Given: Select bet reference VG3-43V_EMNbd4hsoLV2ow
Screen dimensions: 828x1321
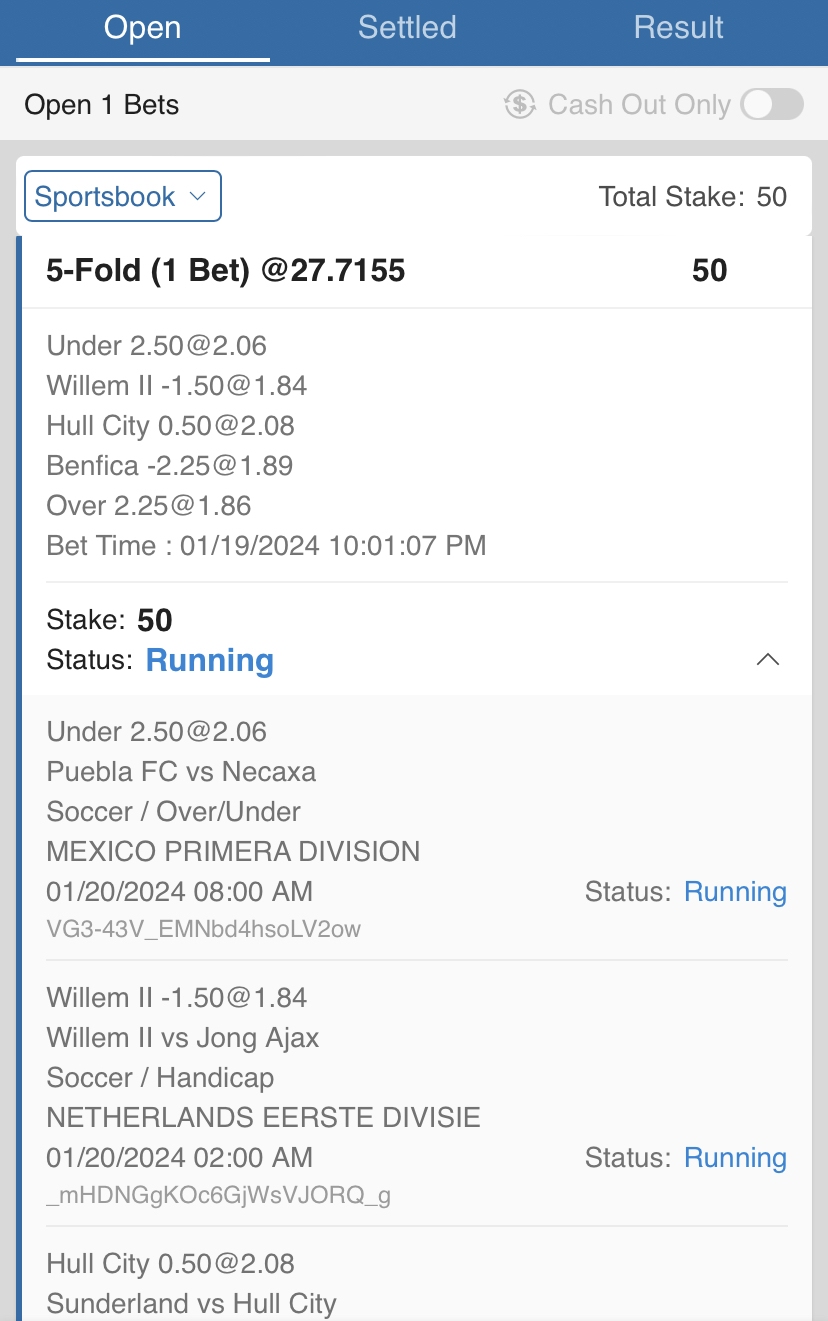Looking at the screenshot, I should [x=204, y=929].
